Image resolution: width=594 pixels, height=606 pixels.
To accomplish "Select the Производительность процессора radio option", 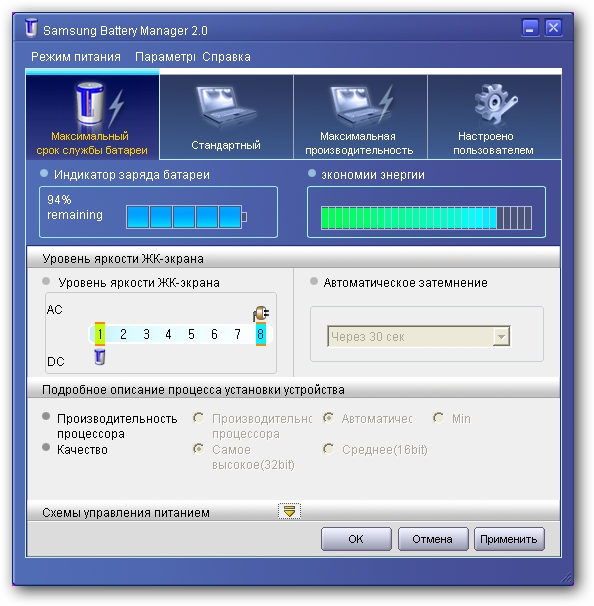I will tap(199, 418).
